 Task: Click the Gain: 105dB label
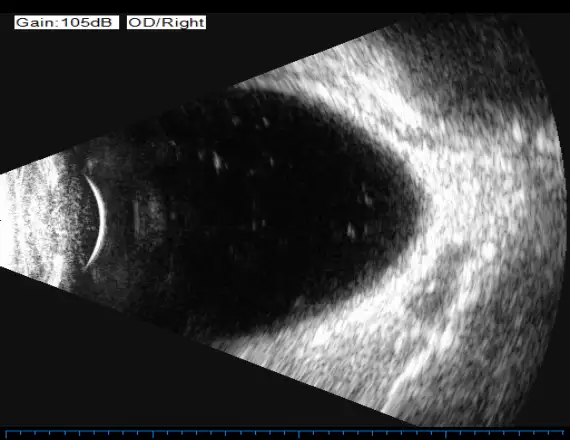tap(67, 23)
